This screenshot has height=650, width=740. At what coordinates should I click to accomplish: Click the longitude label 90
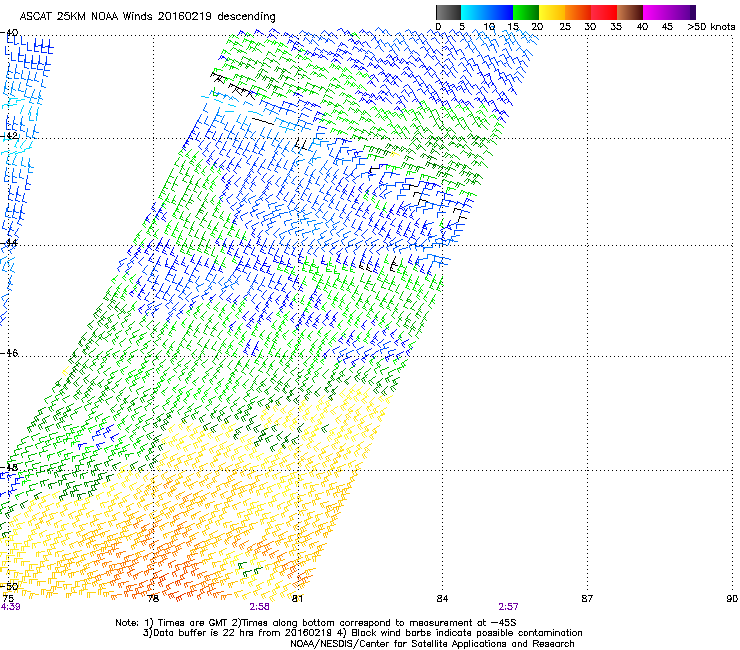click(732, 599)
